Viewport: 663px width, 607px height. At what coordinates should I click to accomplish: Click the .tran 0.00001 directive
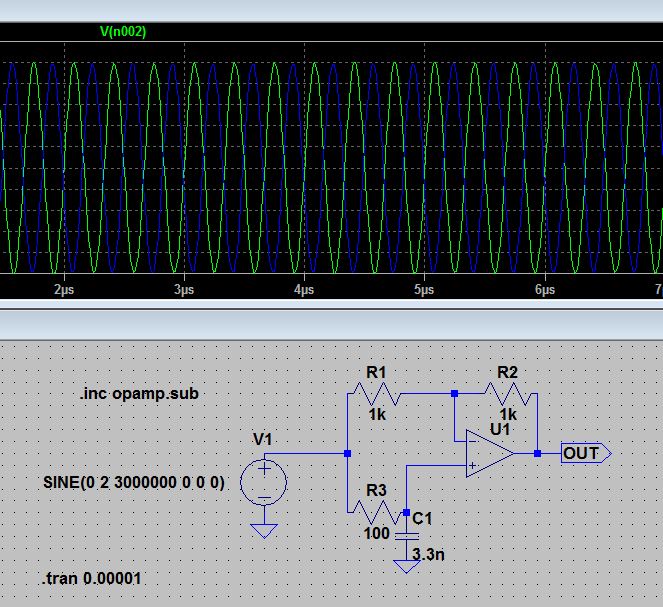[x=91, y=578]
